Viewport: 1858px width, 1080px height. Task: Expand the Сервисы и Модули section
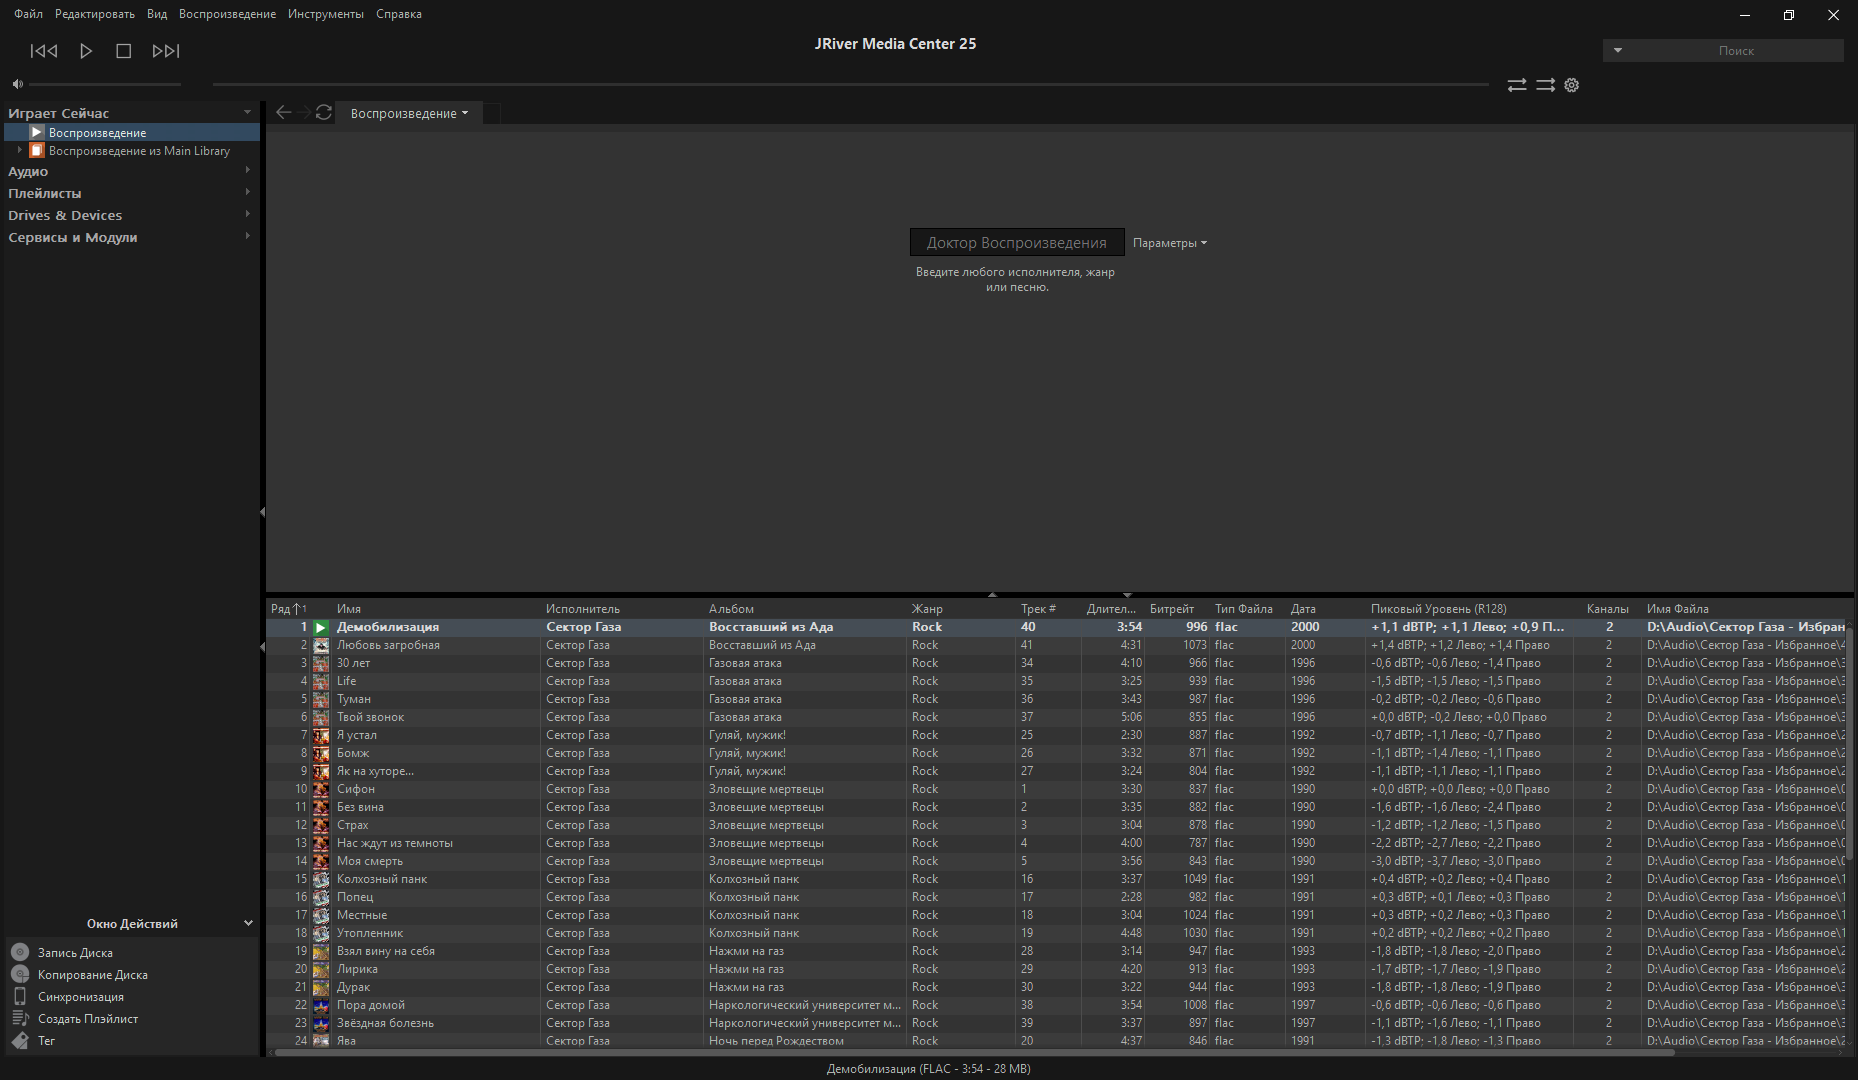click(247, 236)
